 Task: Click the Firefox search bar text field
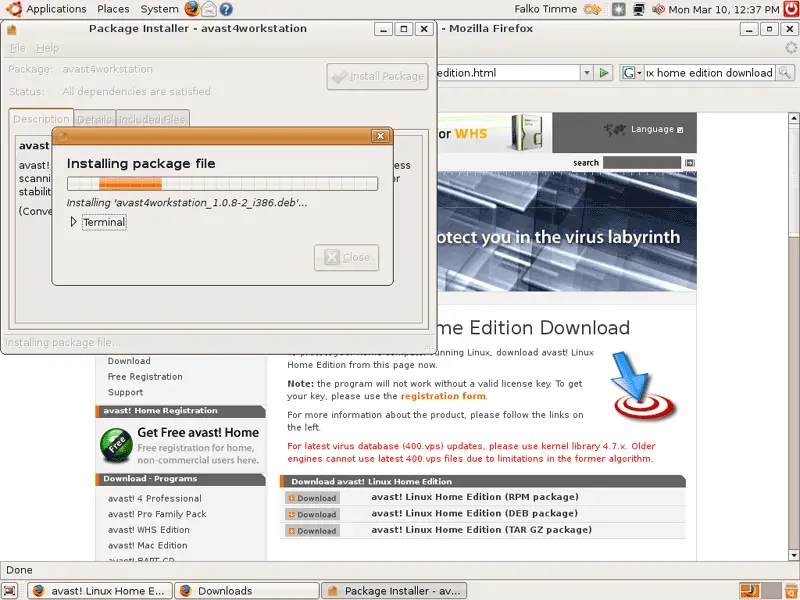[x=709, y=73]
